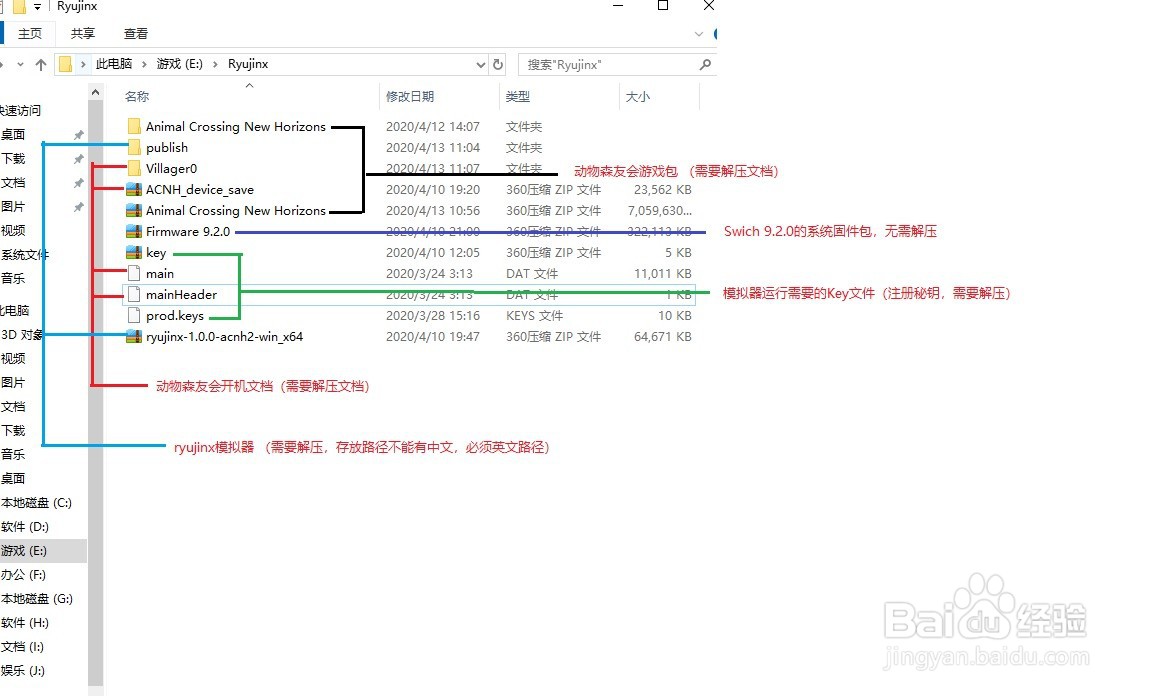Open 娱乐 (J:) in the navigation pane

23,670
